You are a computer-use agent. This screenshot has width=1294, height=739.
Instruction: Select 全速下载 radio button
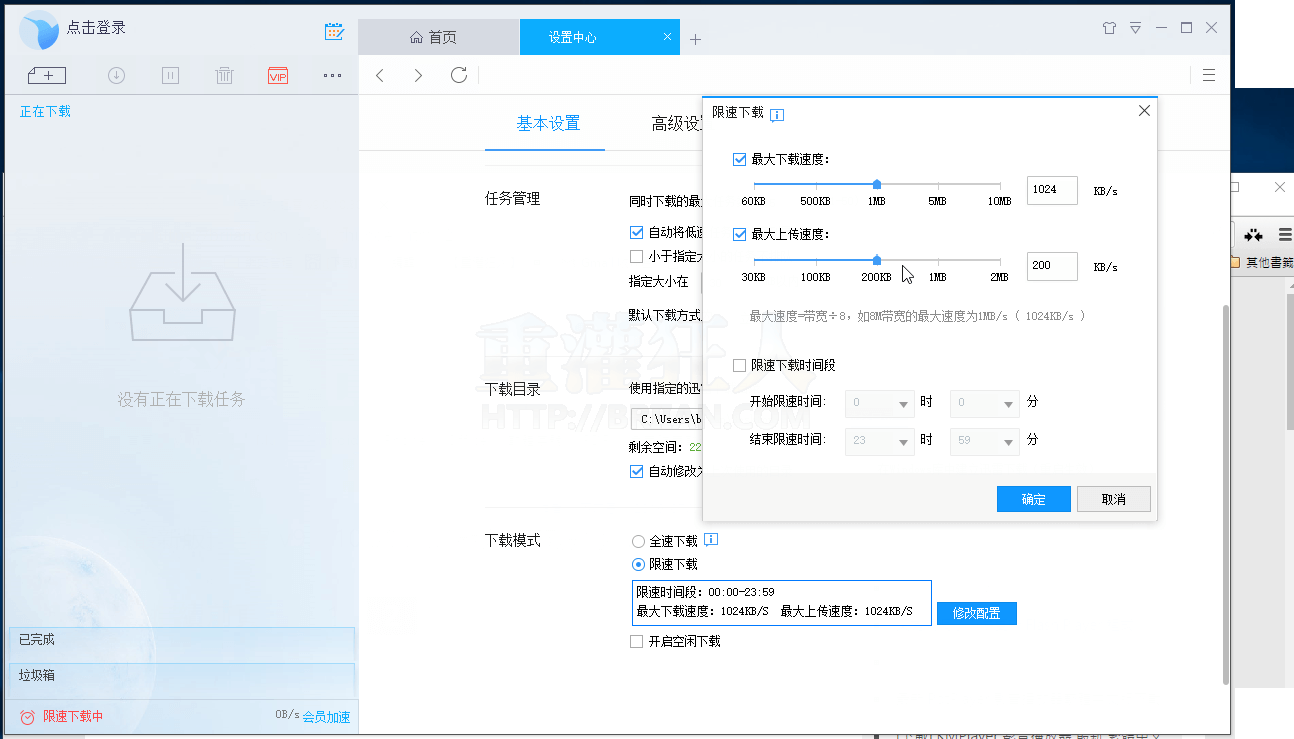coord(638,541)
